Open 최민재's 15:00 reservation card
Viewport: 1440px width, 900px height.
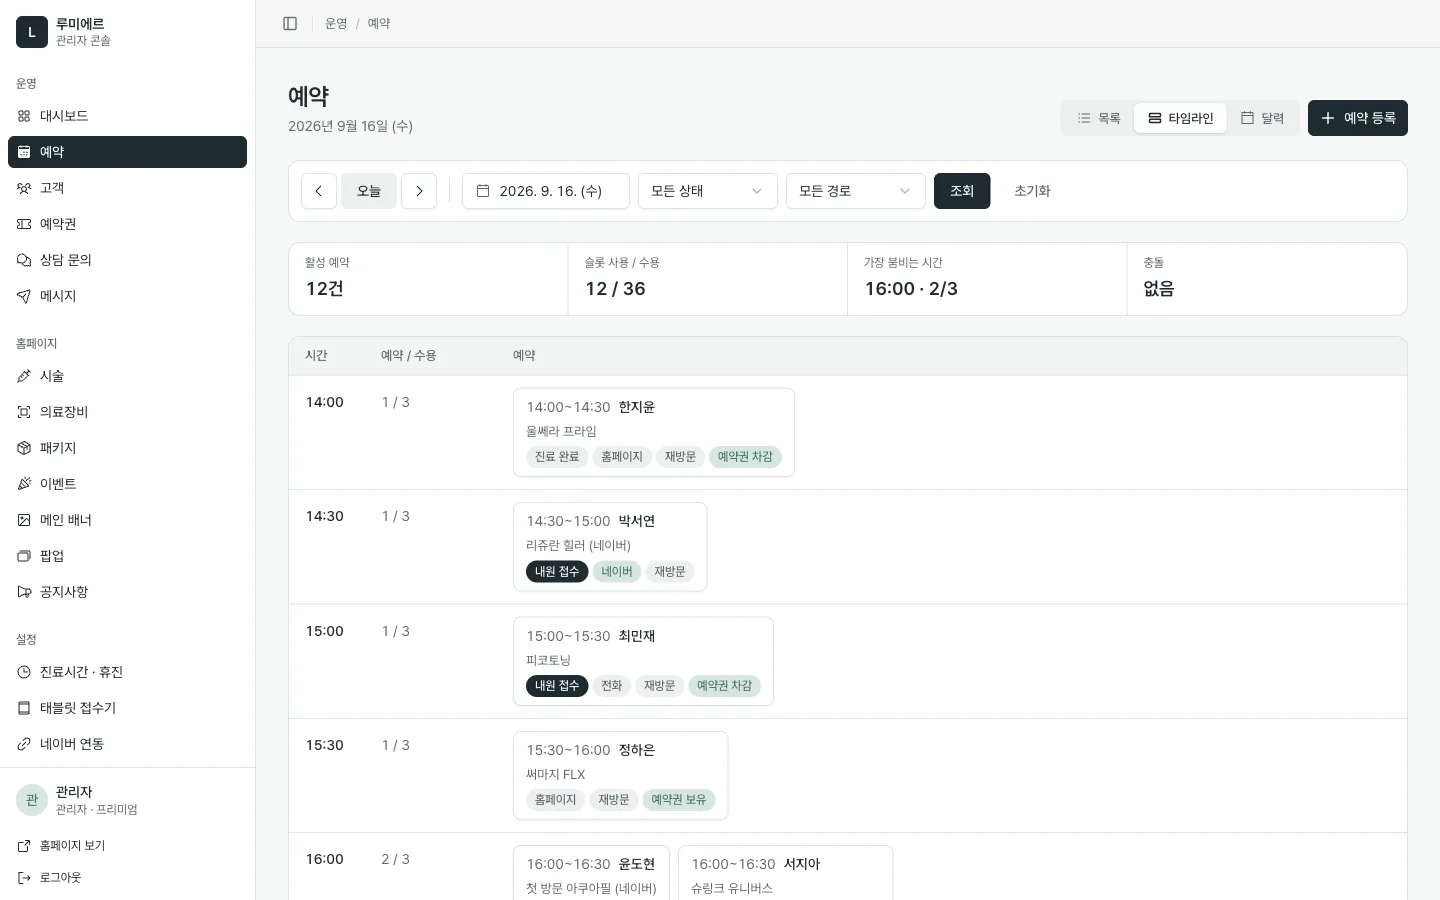(643, 661)
